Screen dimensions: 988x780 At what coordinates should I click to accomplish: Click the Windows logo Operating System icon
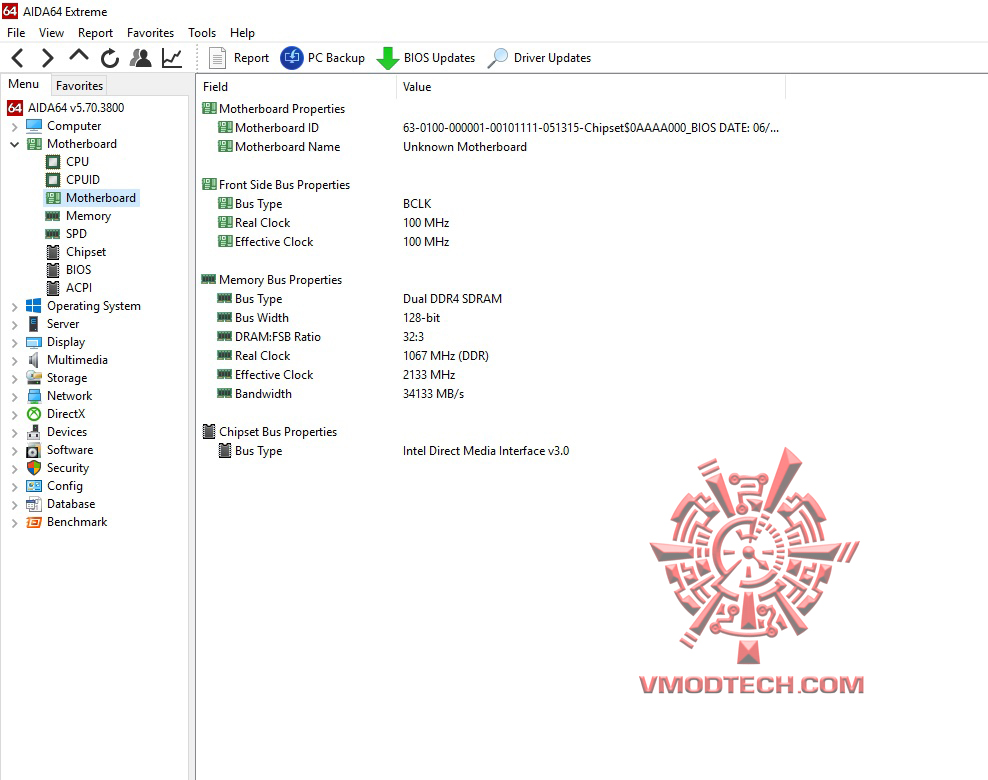pyautogui.click(x=33, y=306)
